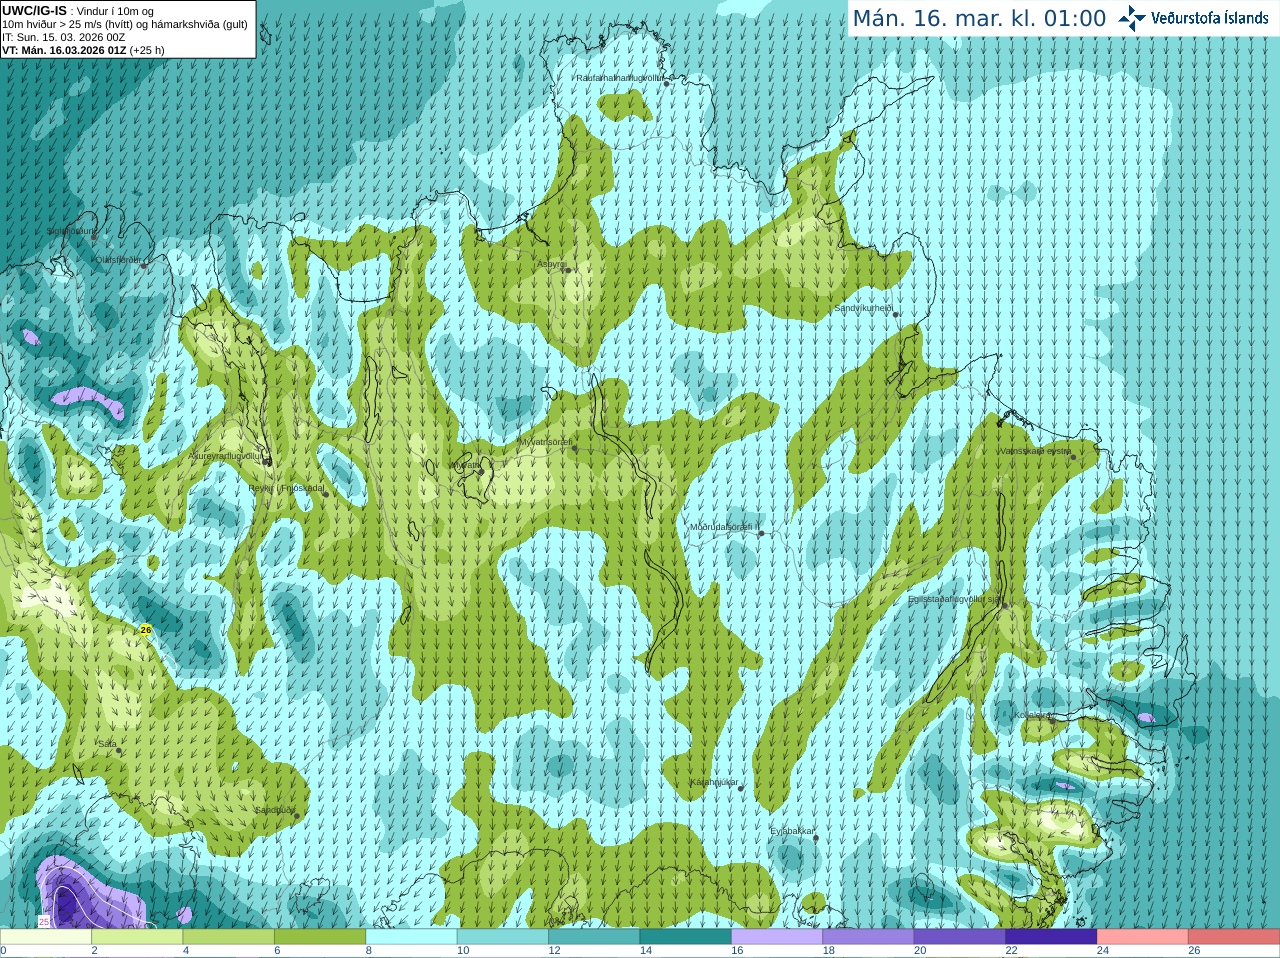Select the Sáta station marker
Viewport: 1280px width, 958px height.
119,751
